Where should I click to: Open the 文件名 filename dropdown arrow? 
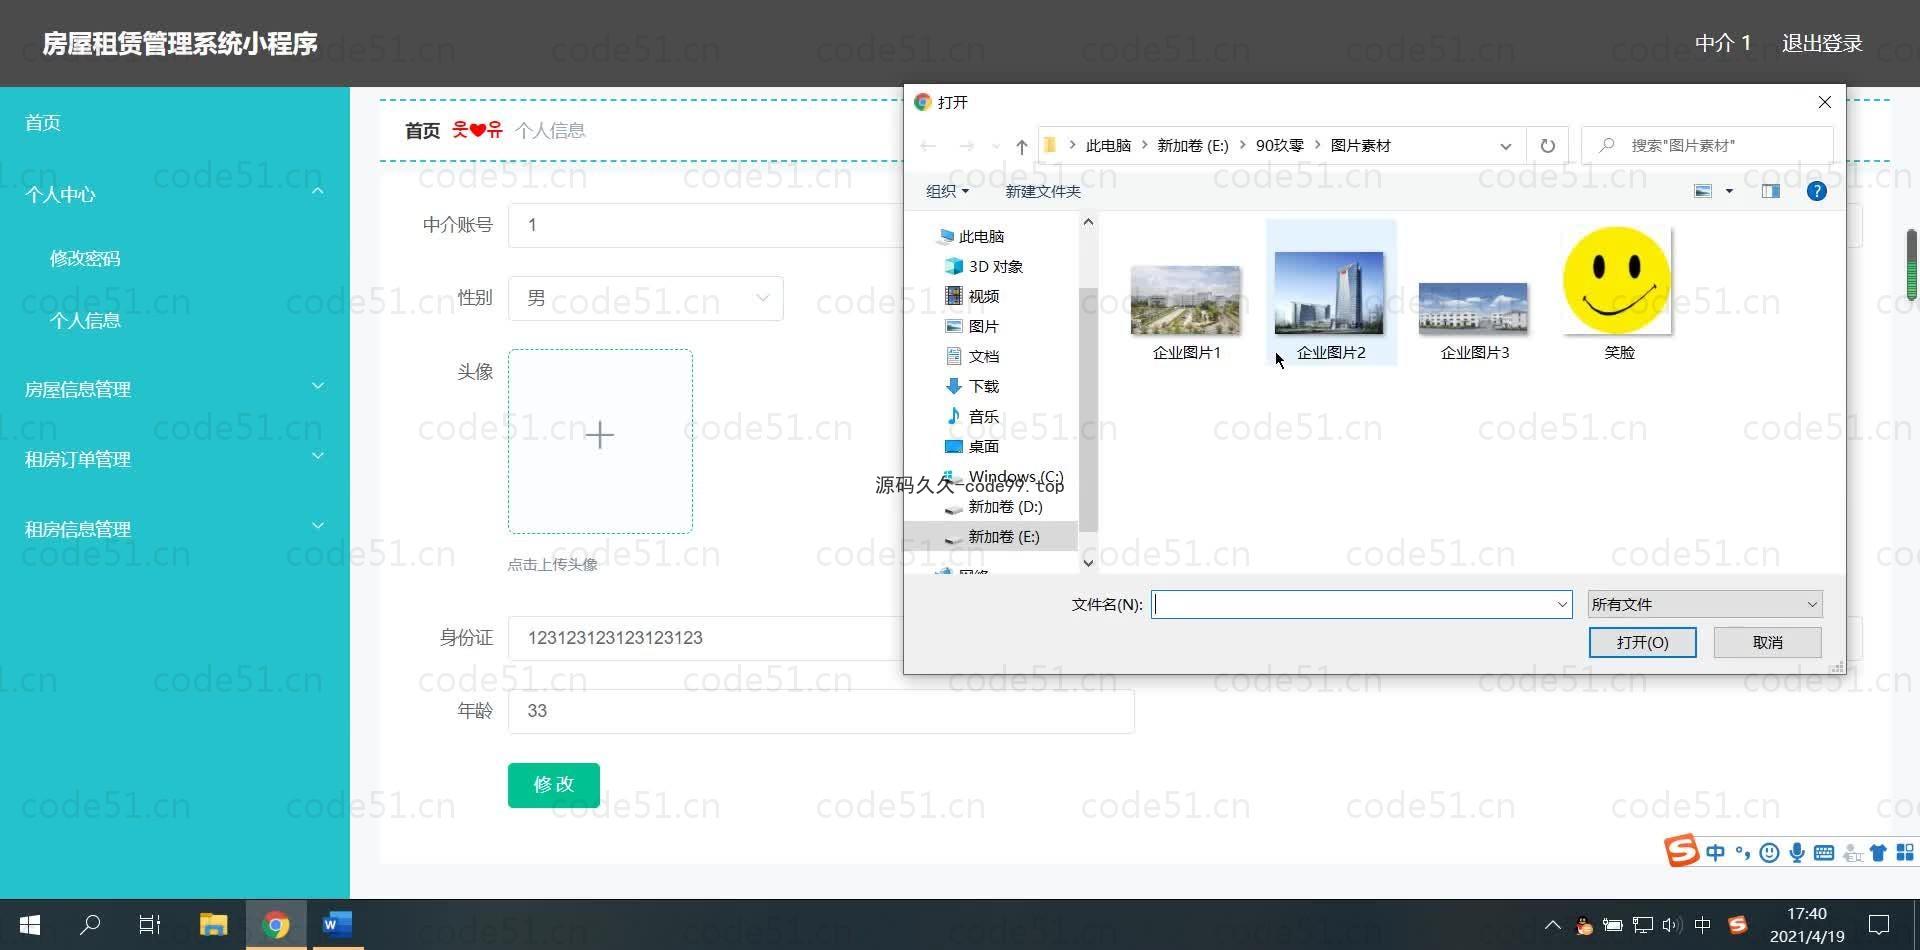[x=1561, y=604]
